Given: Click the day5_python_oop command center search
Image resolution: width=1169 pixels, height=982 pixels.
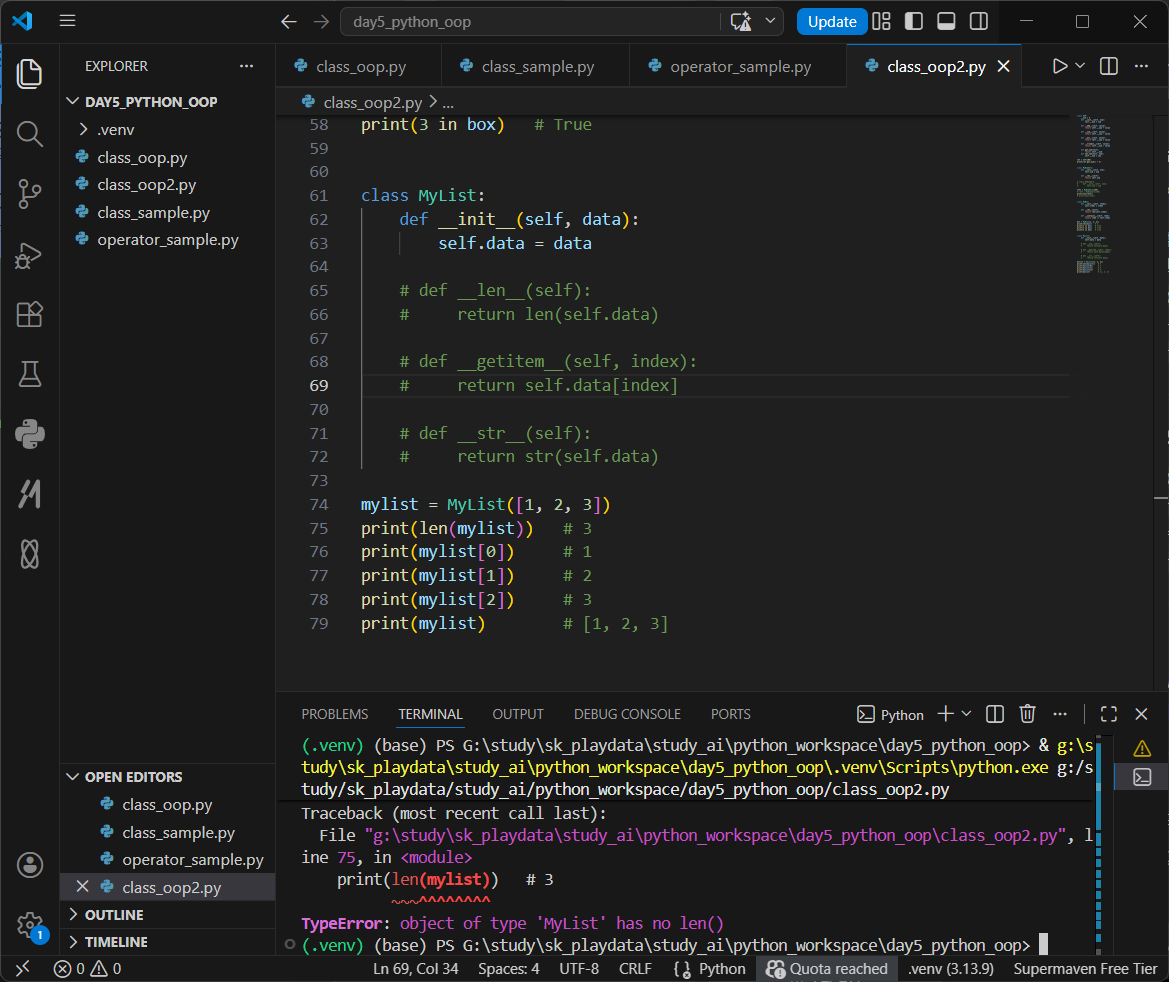Looking at the screenshot, I should [x=530, y=22].
